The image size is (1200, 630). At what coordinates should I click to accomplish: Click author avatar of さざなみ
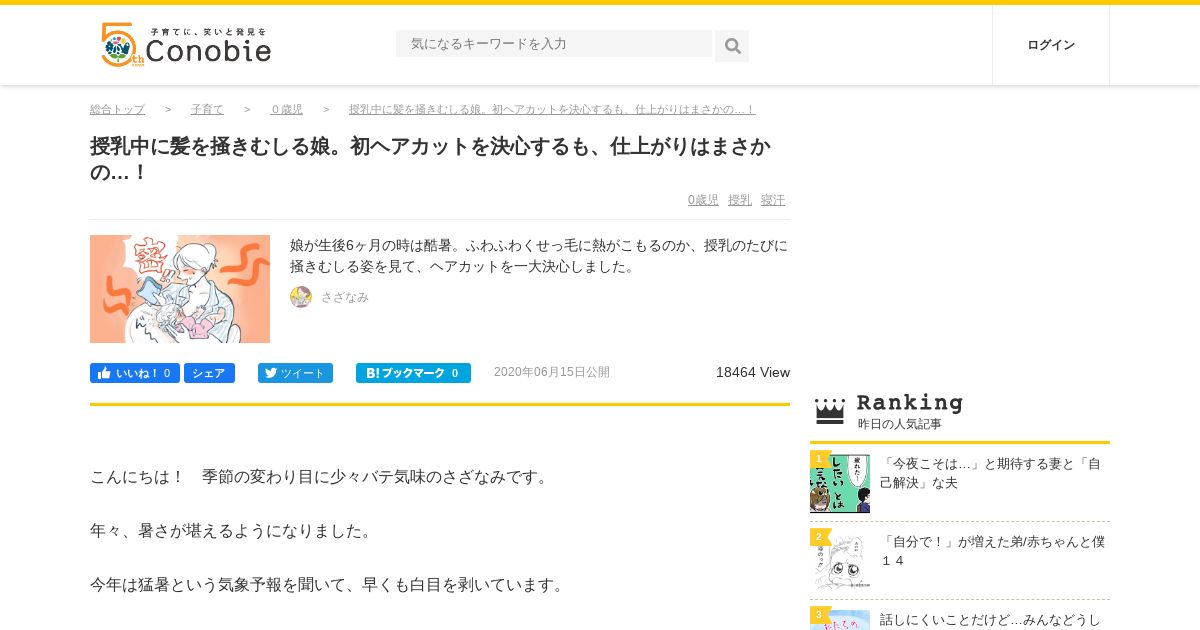[301, 297]
